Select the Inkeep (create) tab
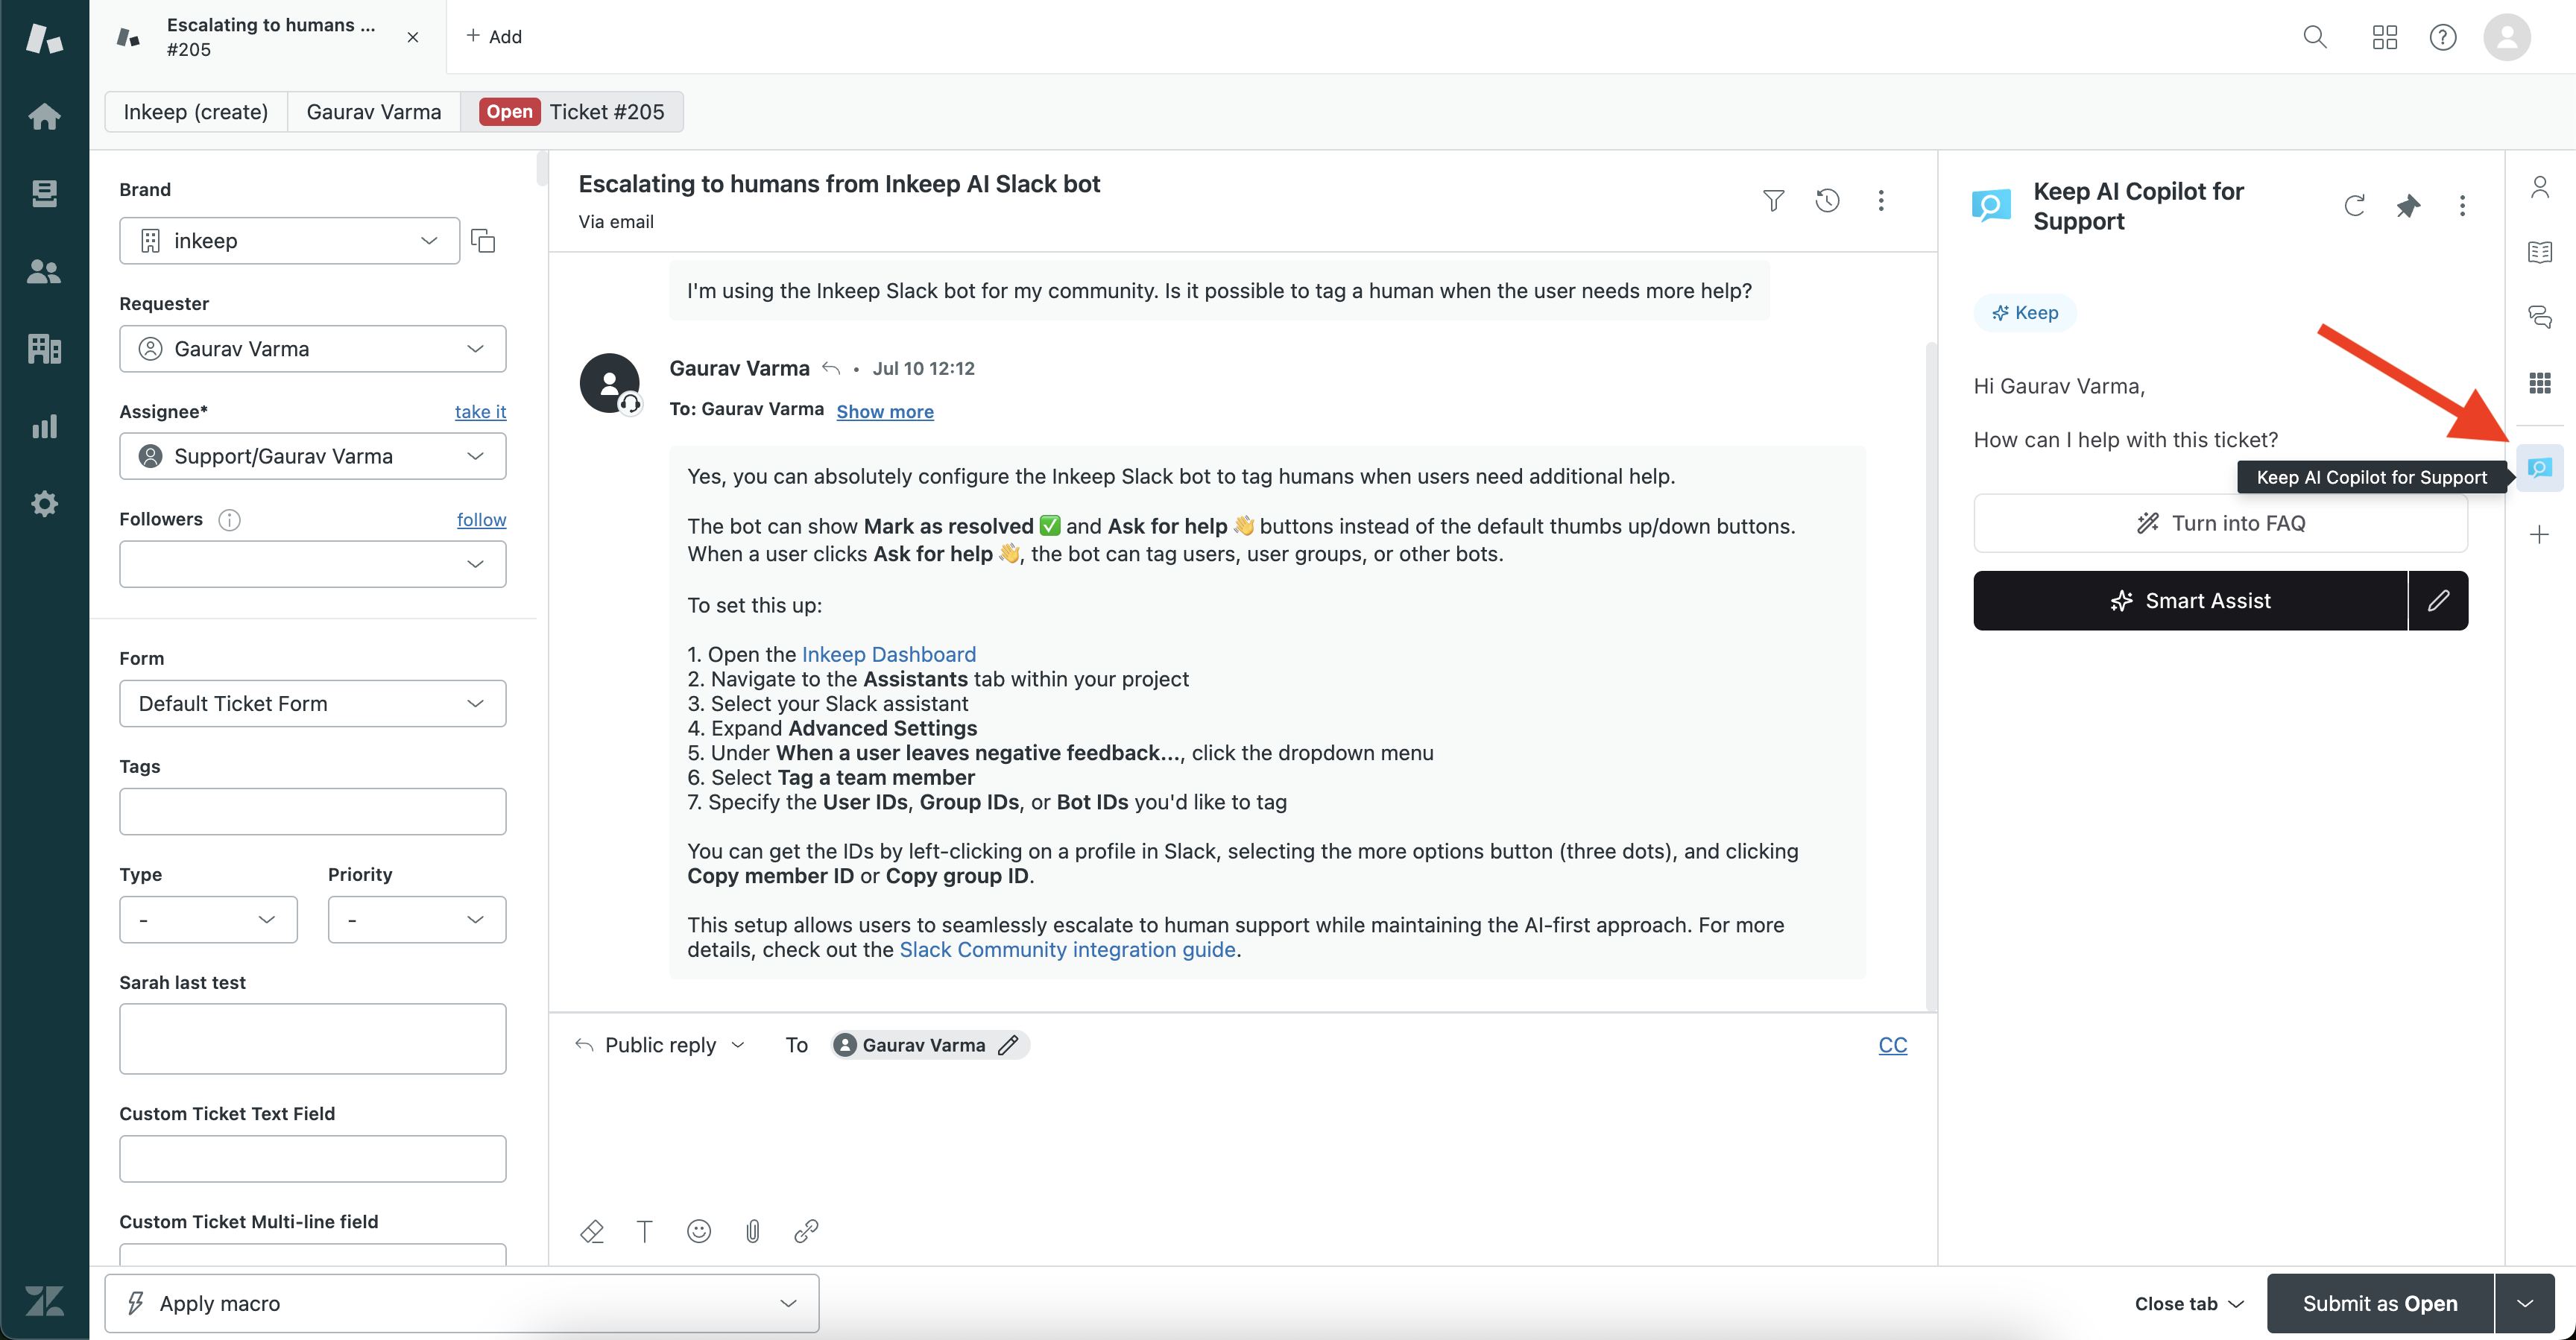The image size is (2576, 1340). coord(196,112)
